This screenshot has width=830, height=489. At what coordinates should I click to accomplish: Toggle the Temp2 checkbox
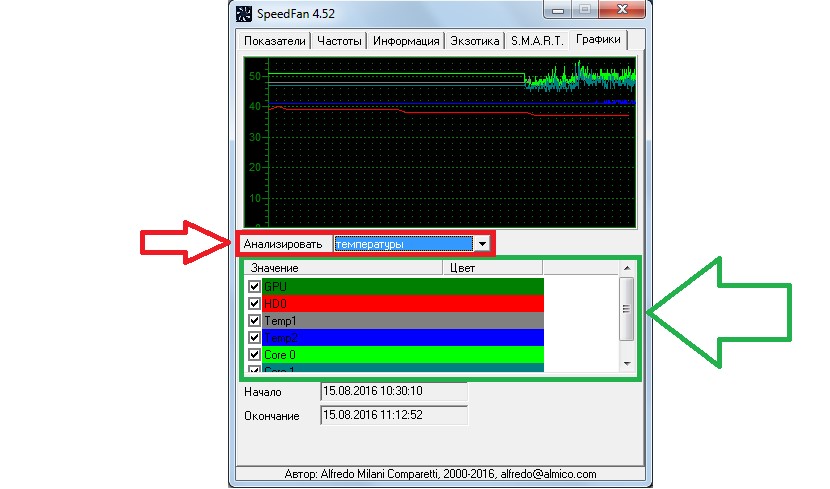tap(254, 337)
